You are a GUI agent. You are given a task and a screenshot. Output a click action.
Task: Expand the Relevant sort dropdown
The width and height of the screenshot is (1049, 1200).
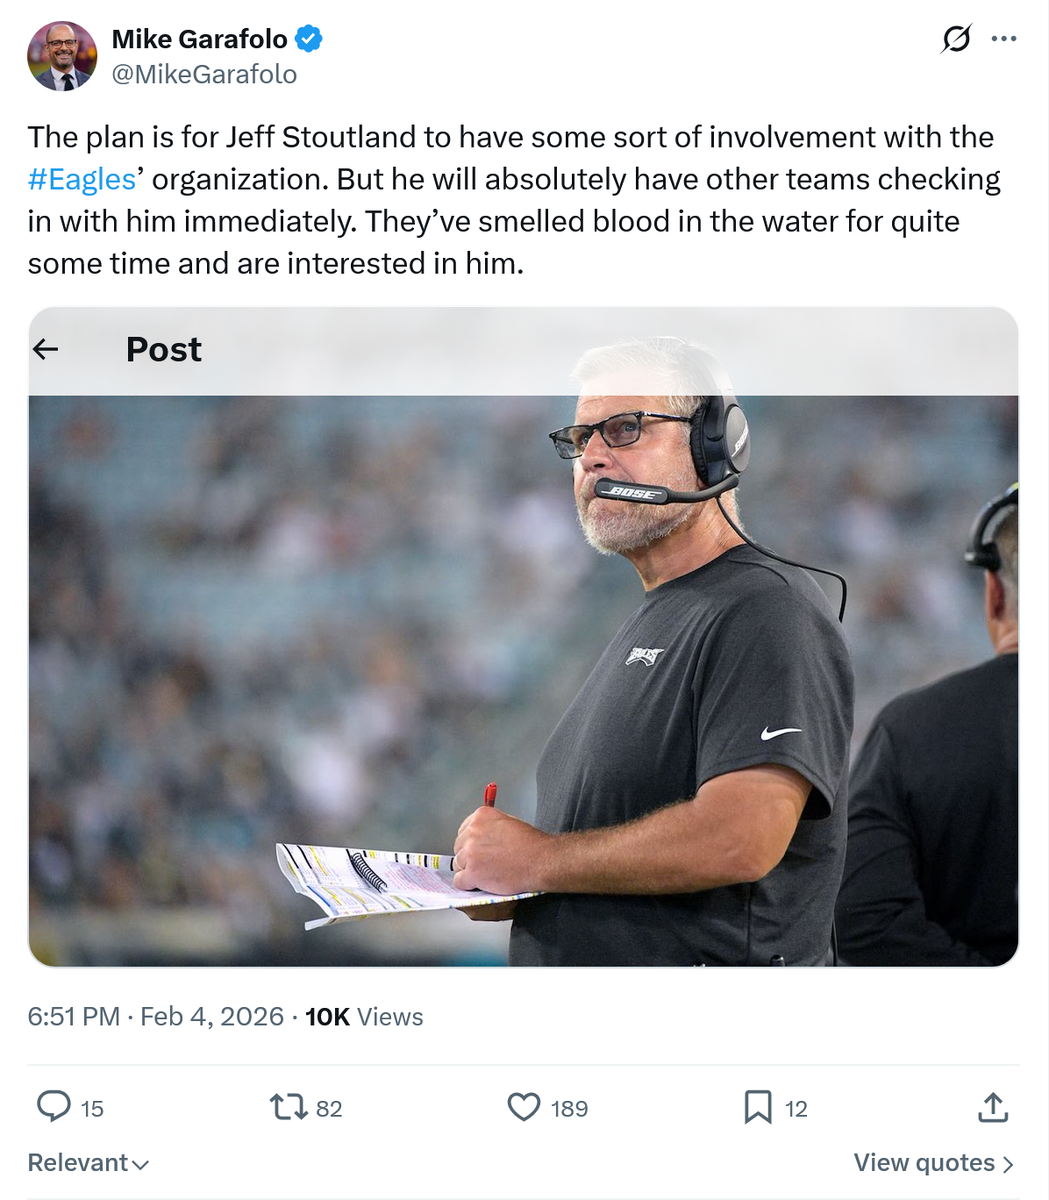[88, 1163]
